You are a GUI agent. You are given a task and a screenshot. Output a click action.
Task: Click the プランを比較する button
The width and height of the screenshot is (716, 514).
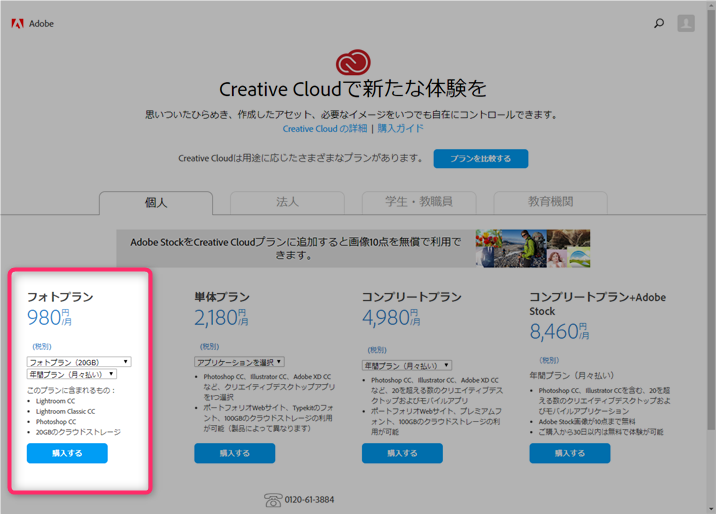click(481, 158)
